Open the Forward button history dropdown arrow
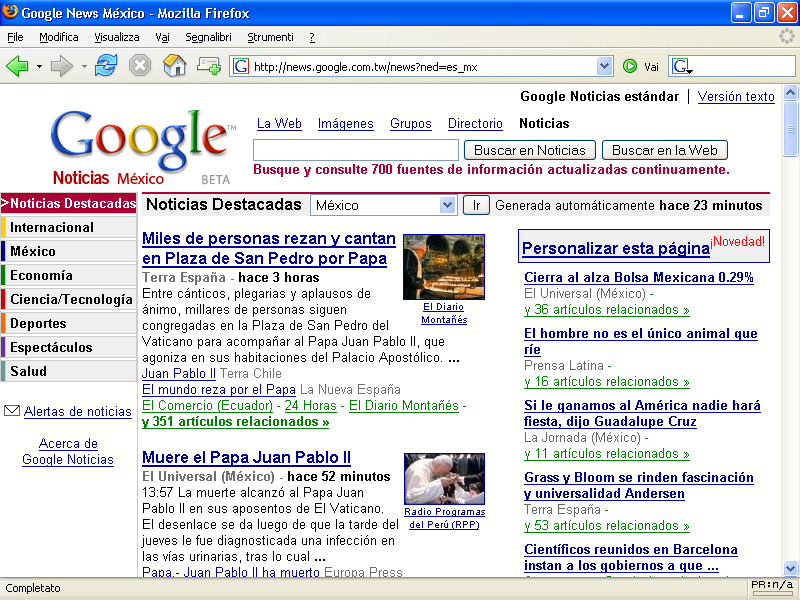 tap(84, 67)
